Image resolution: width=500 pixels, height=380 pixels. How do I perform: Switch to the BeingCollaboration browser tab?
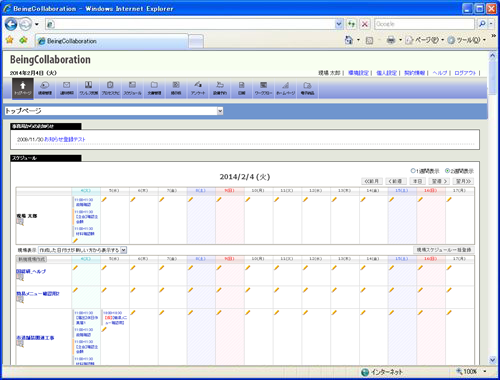112,41
